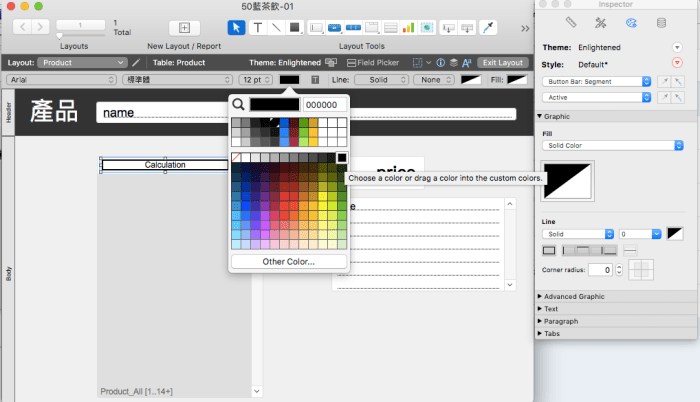
Task: Open the Arial font dropdown
Action: pos(60,78)
